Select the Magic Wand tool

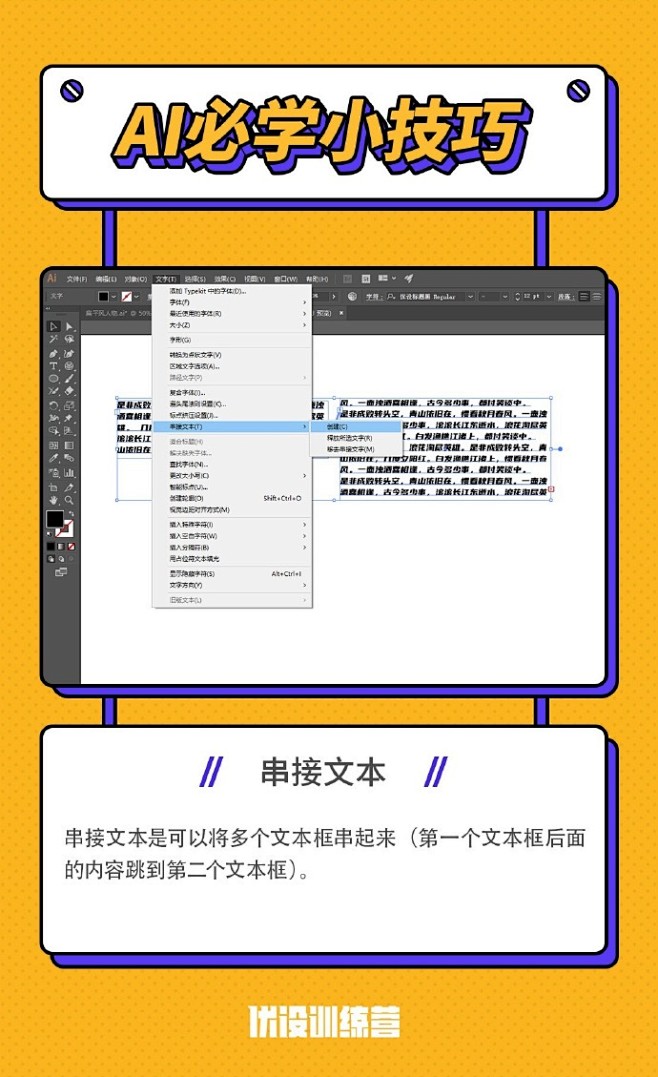54,339
